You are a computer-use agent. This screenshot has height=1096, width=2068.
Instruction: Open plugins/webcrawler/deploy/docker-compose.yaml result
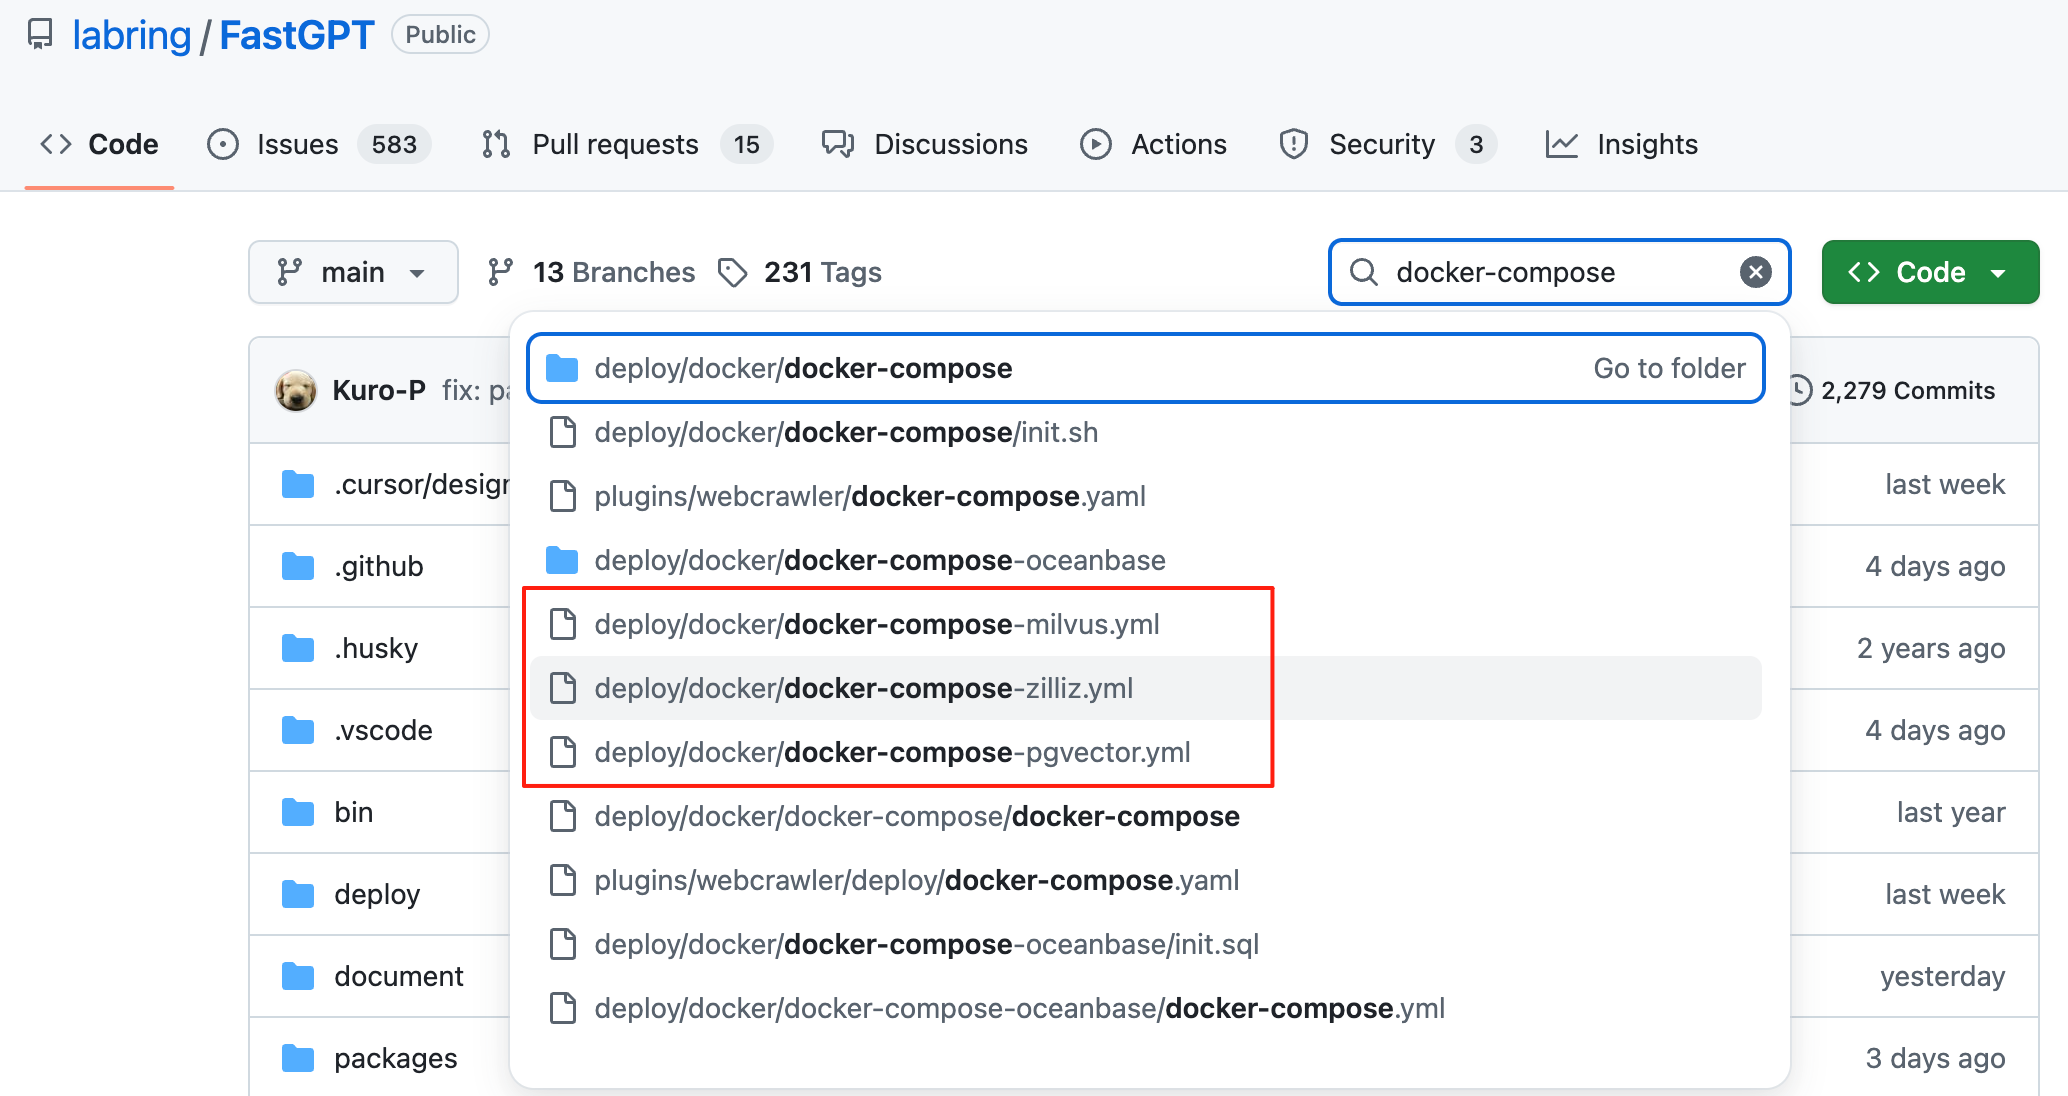(x=1145, y=880)
